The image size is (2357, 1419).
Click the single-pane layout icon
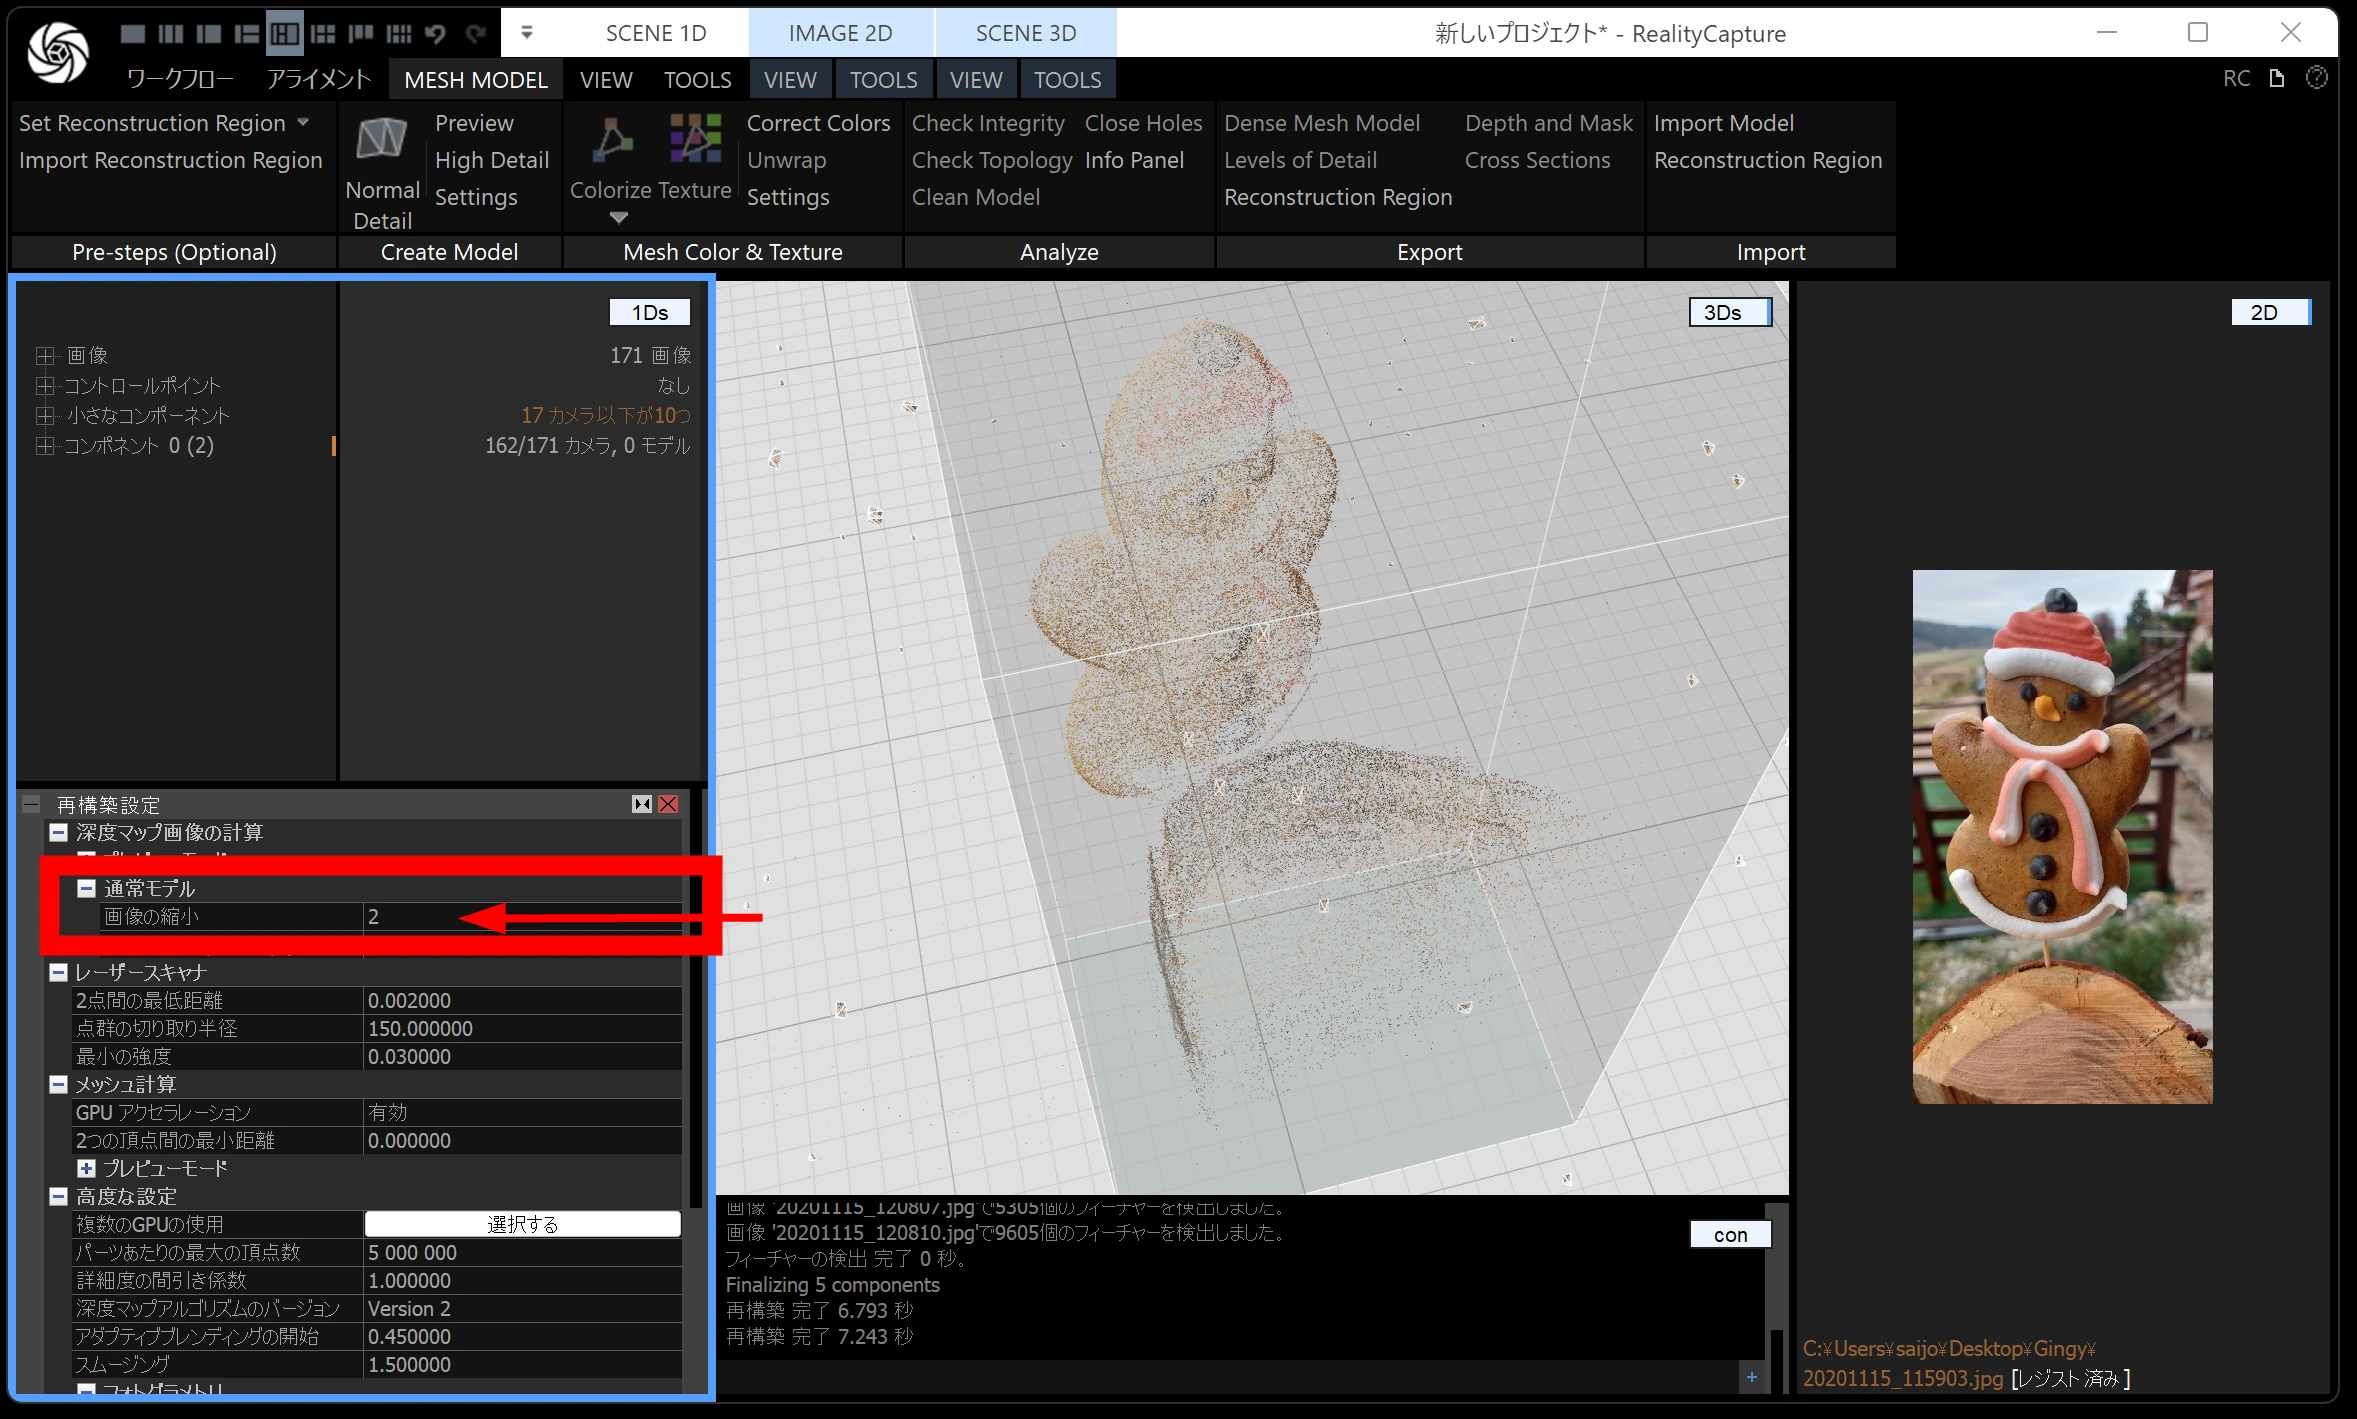[132, 34]
